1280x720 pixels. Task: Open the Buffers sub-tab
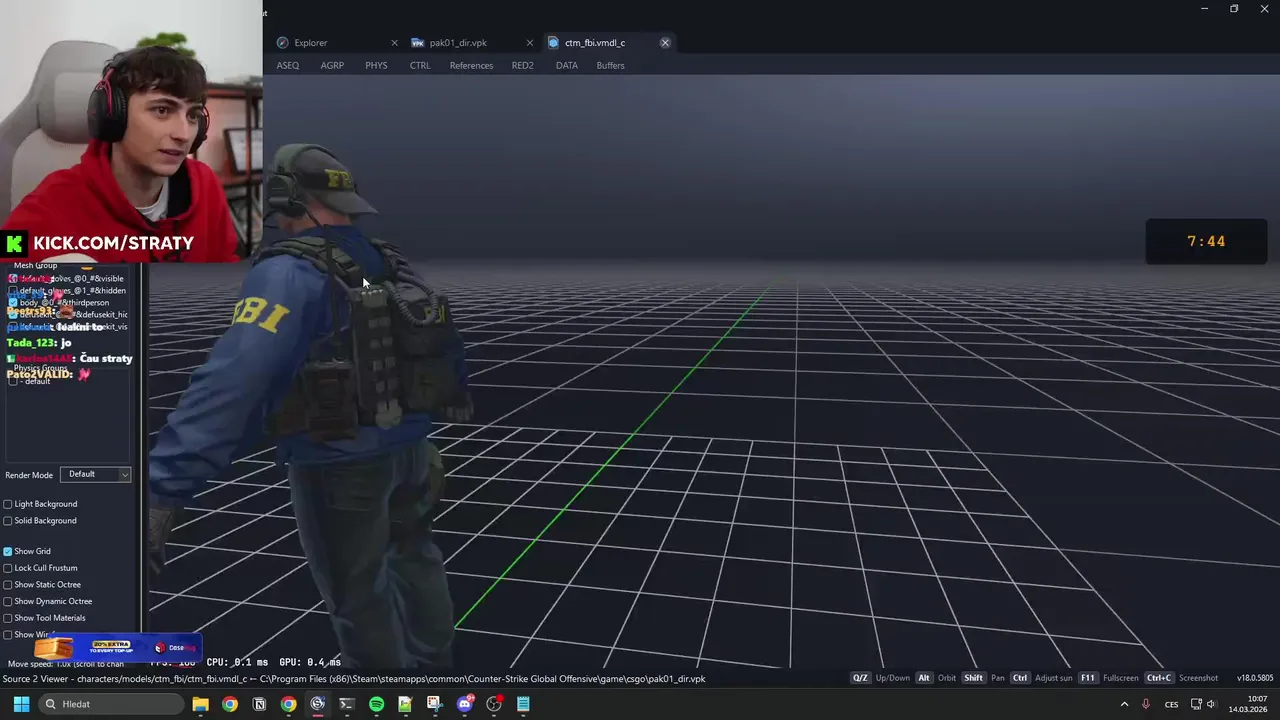pos(610,66)
